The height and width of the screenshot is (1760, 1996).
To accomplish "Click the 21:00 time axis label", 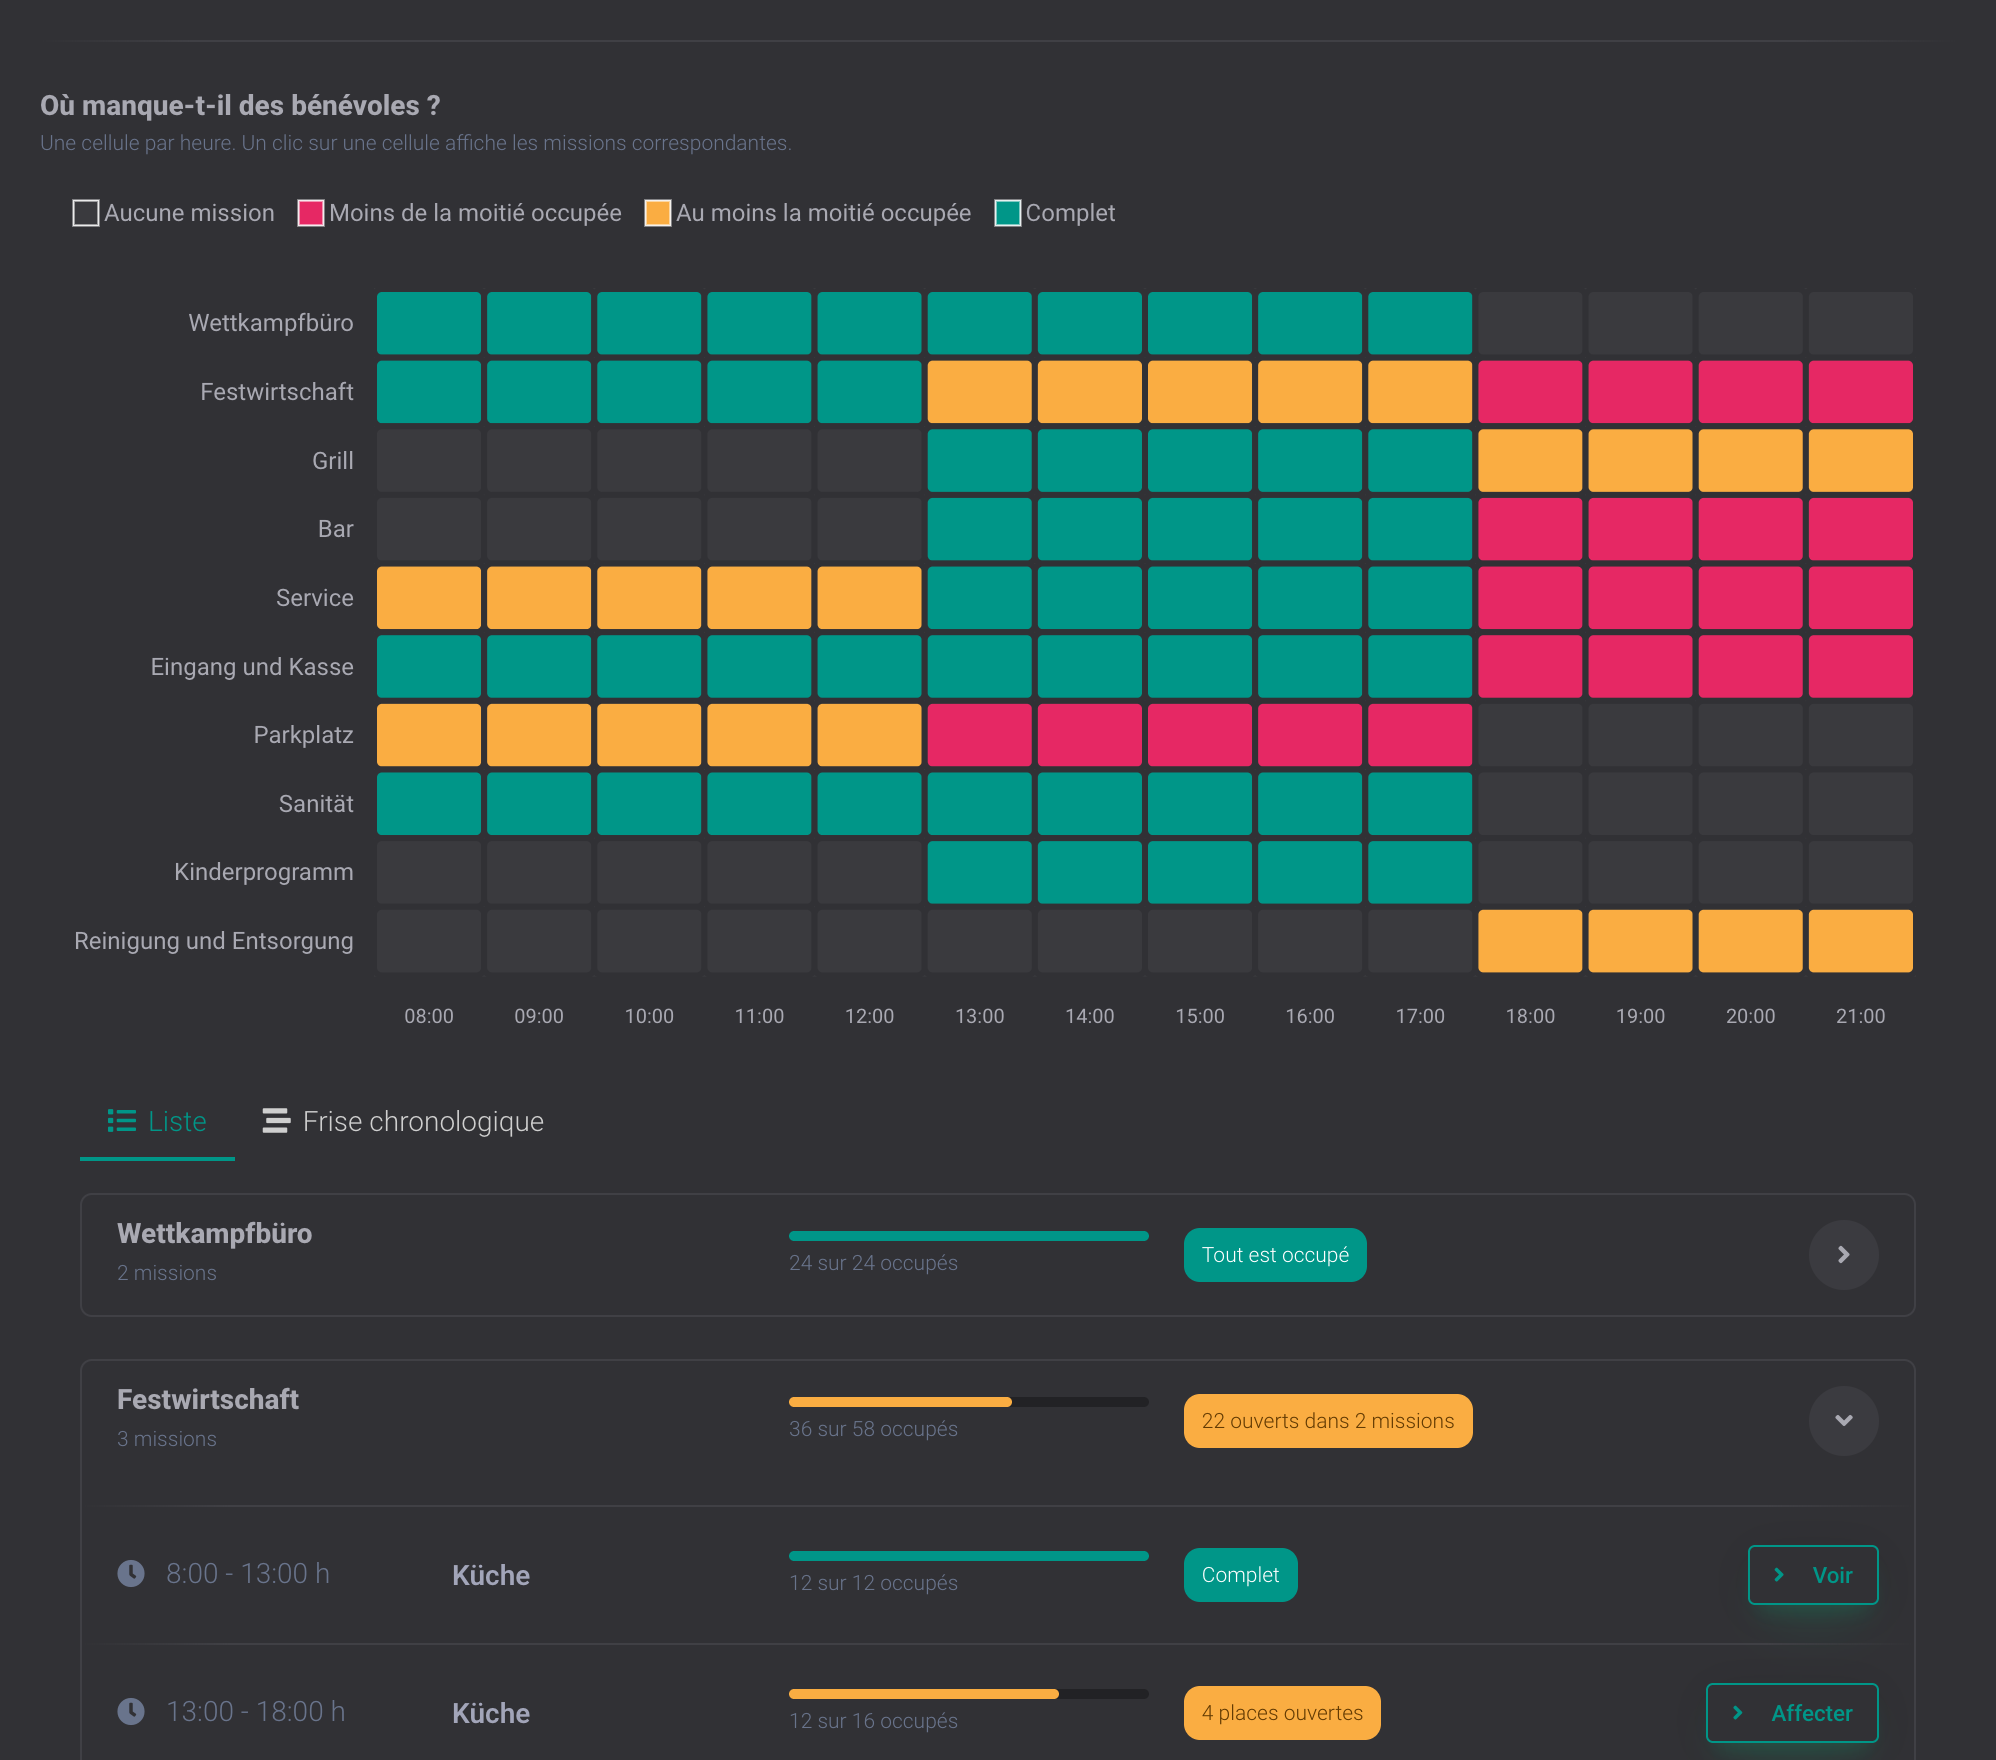I will (x=1861, y=1016).
